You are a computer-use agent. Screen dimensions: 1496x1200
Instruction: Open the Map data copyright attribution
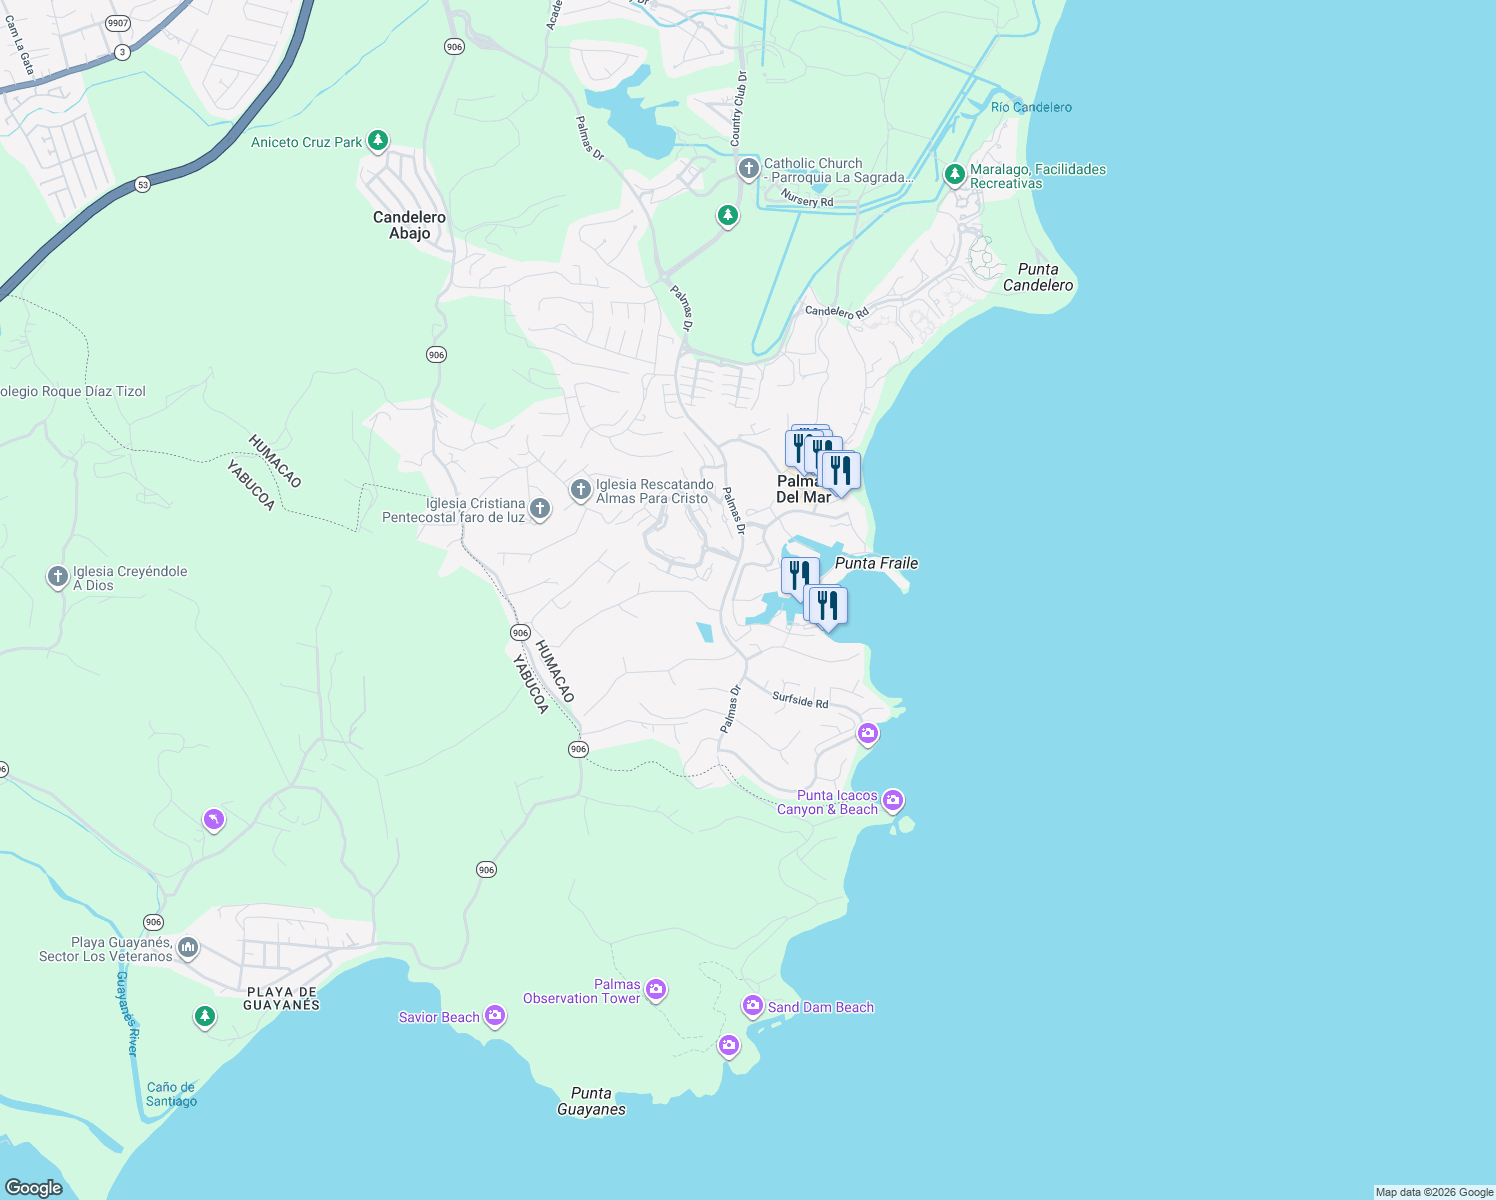coord(1432,1191)
